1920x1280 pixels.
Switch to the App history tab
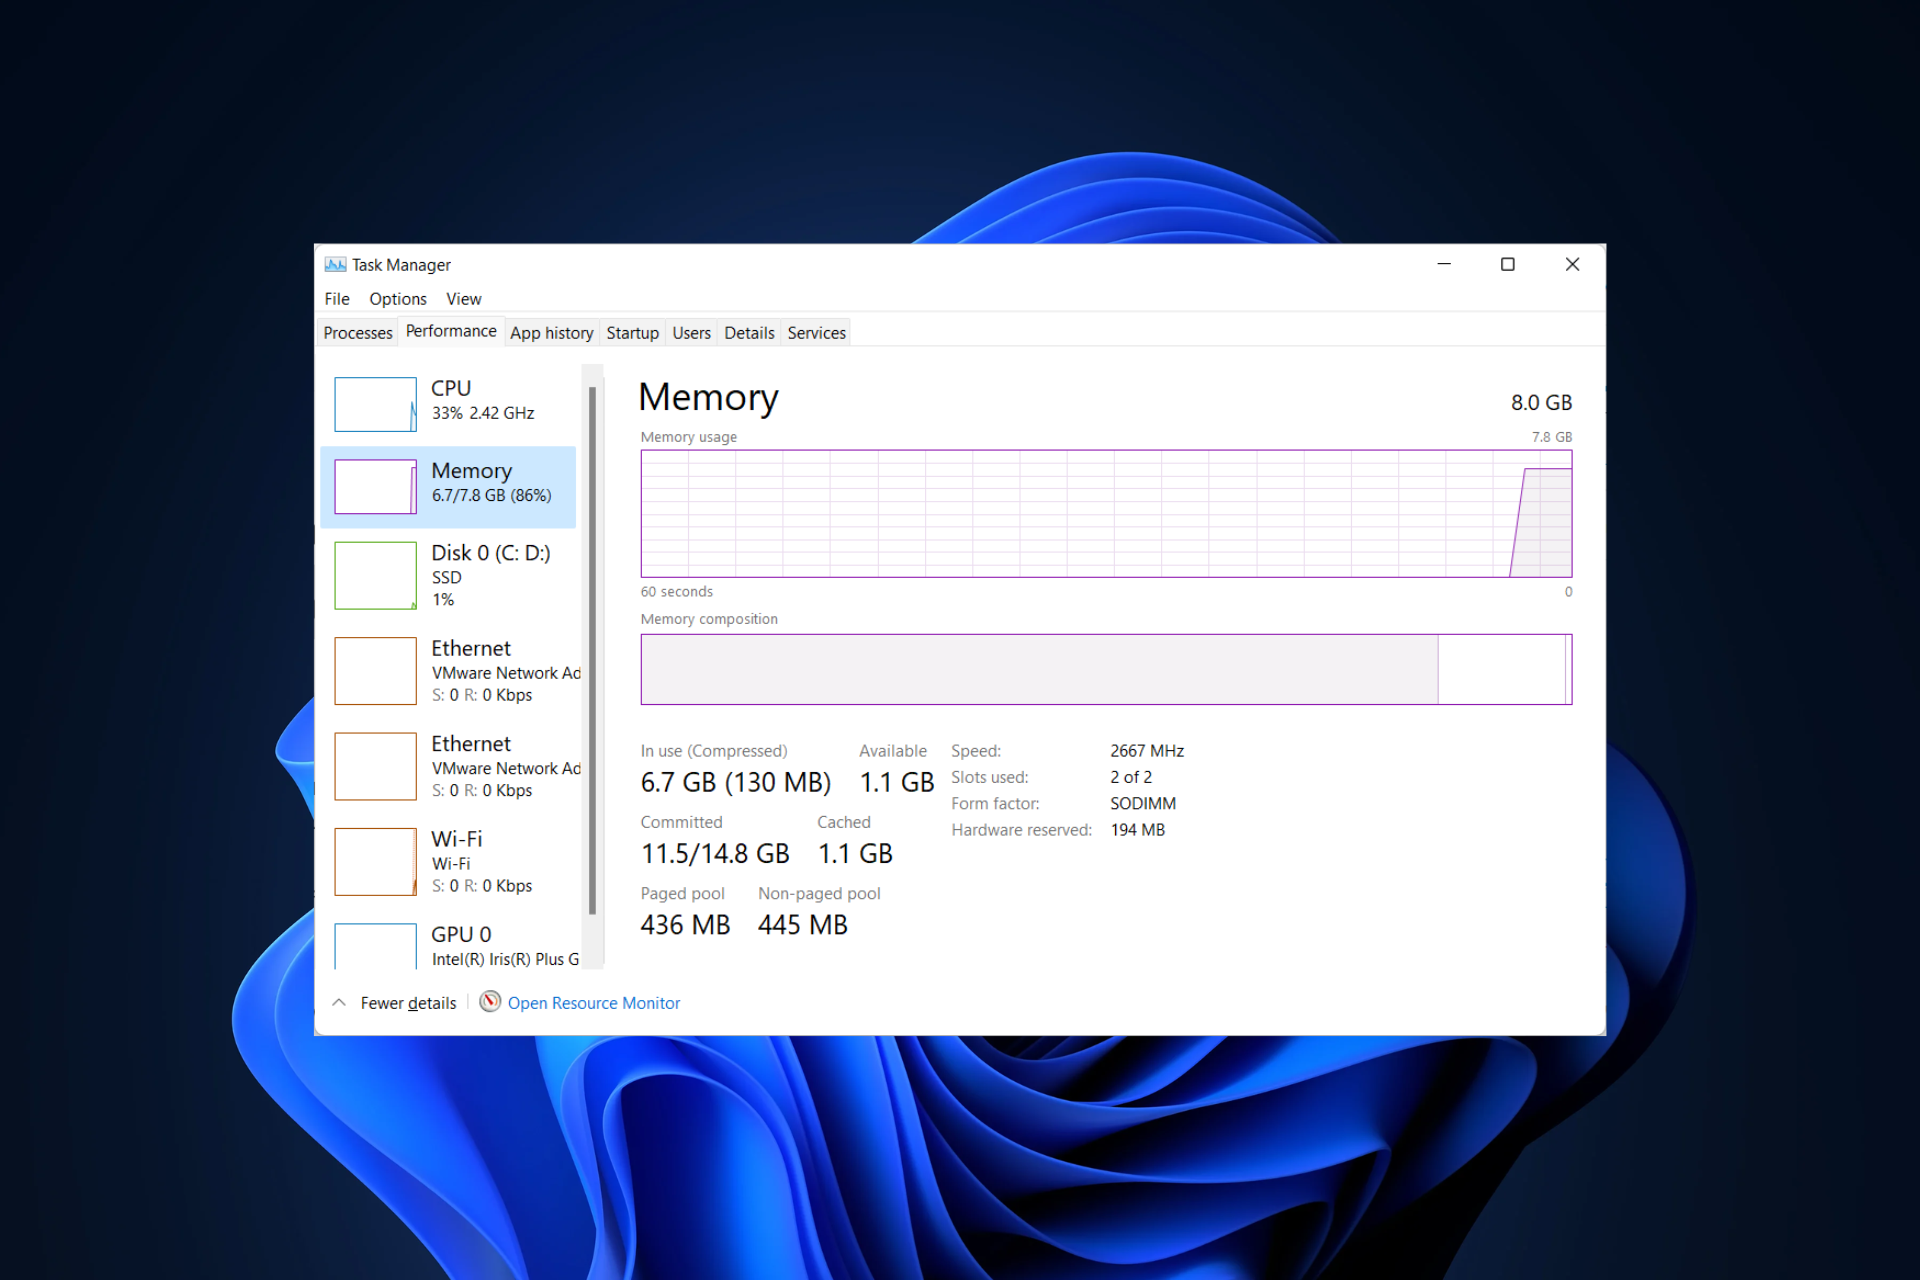point(552,333)
